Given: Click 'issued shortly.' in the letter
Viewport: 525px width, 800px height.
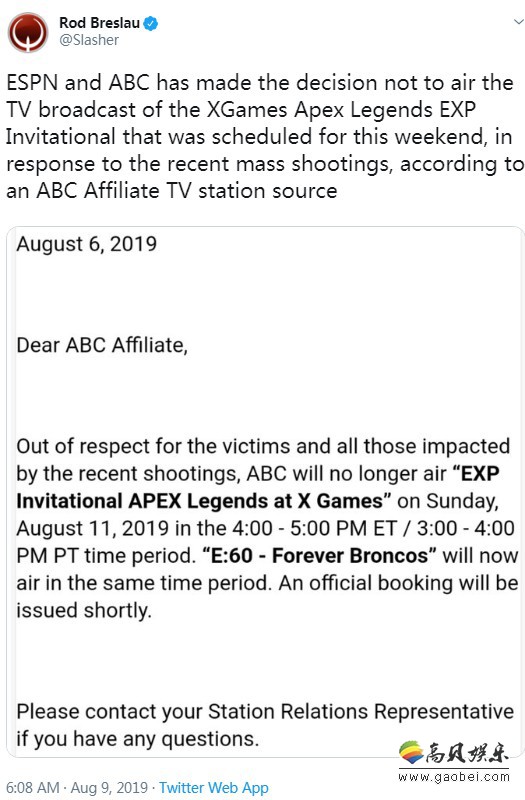Looking at the screenshot, I should pos(84,610).
